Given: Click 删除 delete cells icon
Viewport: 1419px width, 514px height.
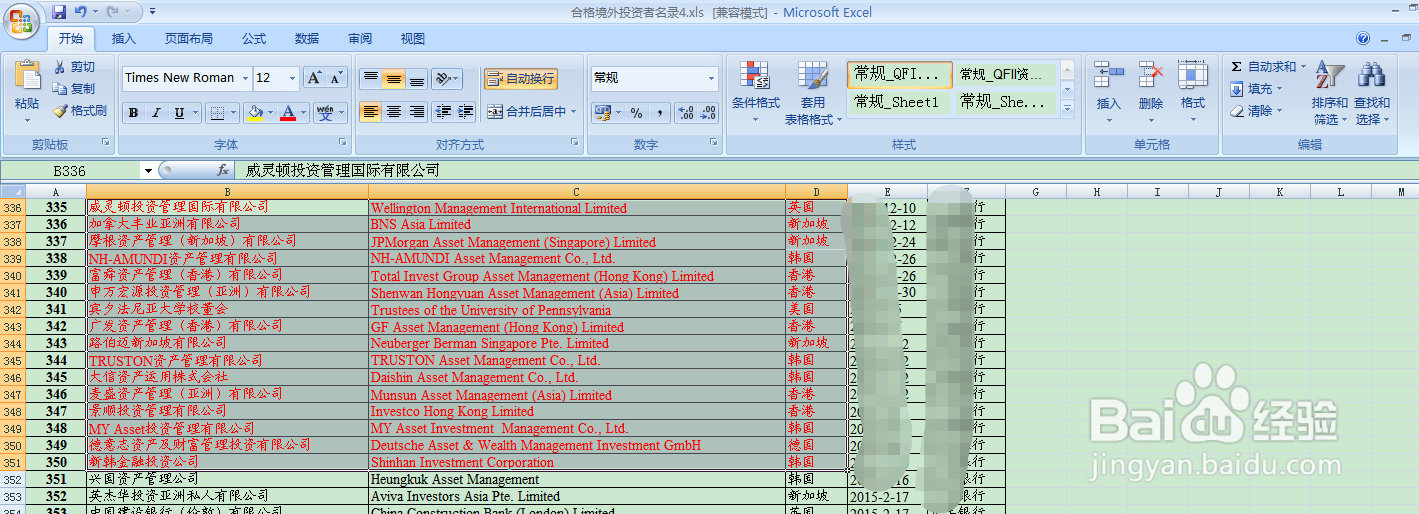Looking at the screenshot, I should [x=1151, y=76].
